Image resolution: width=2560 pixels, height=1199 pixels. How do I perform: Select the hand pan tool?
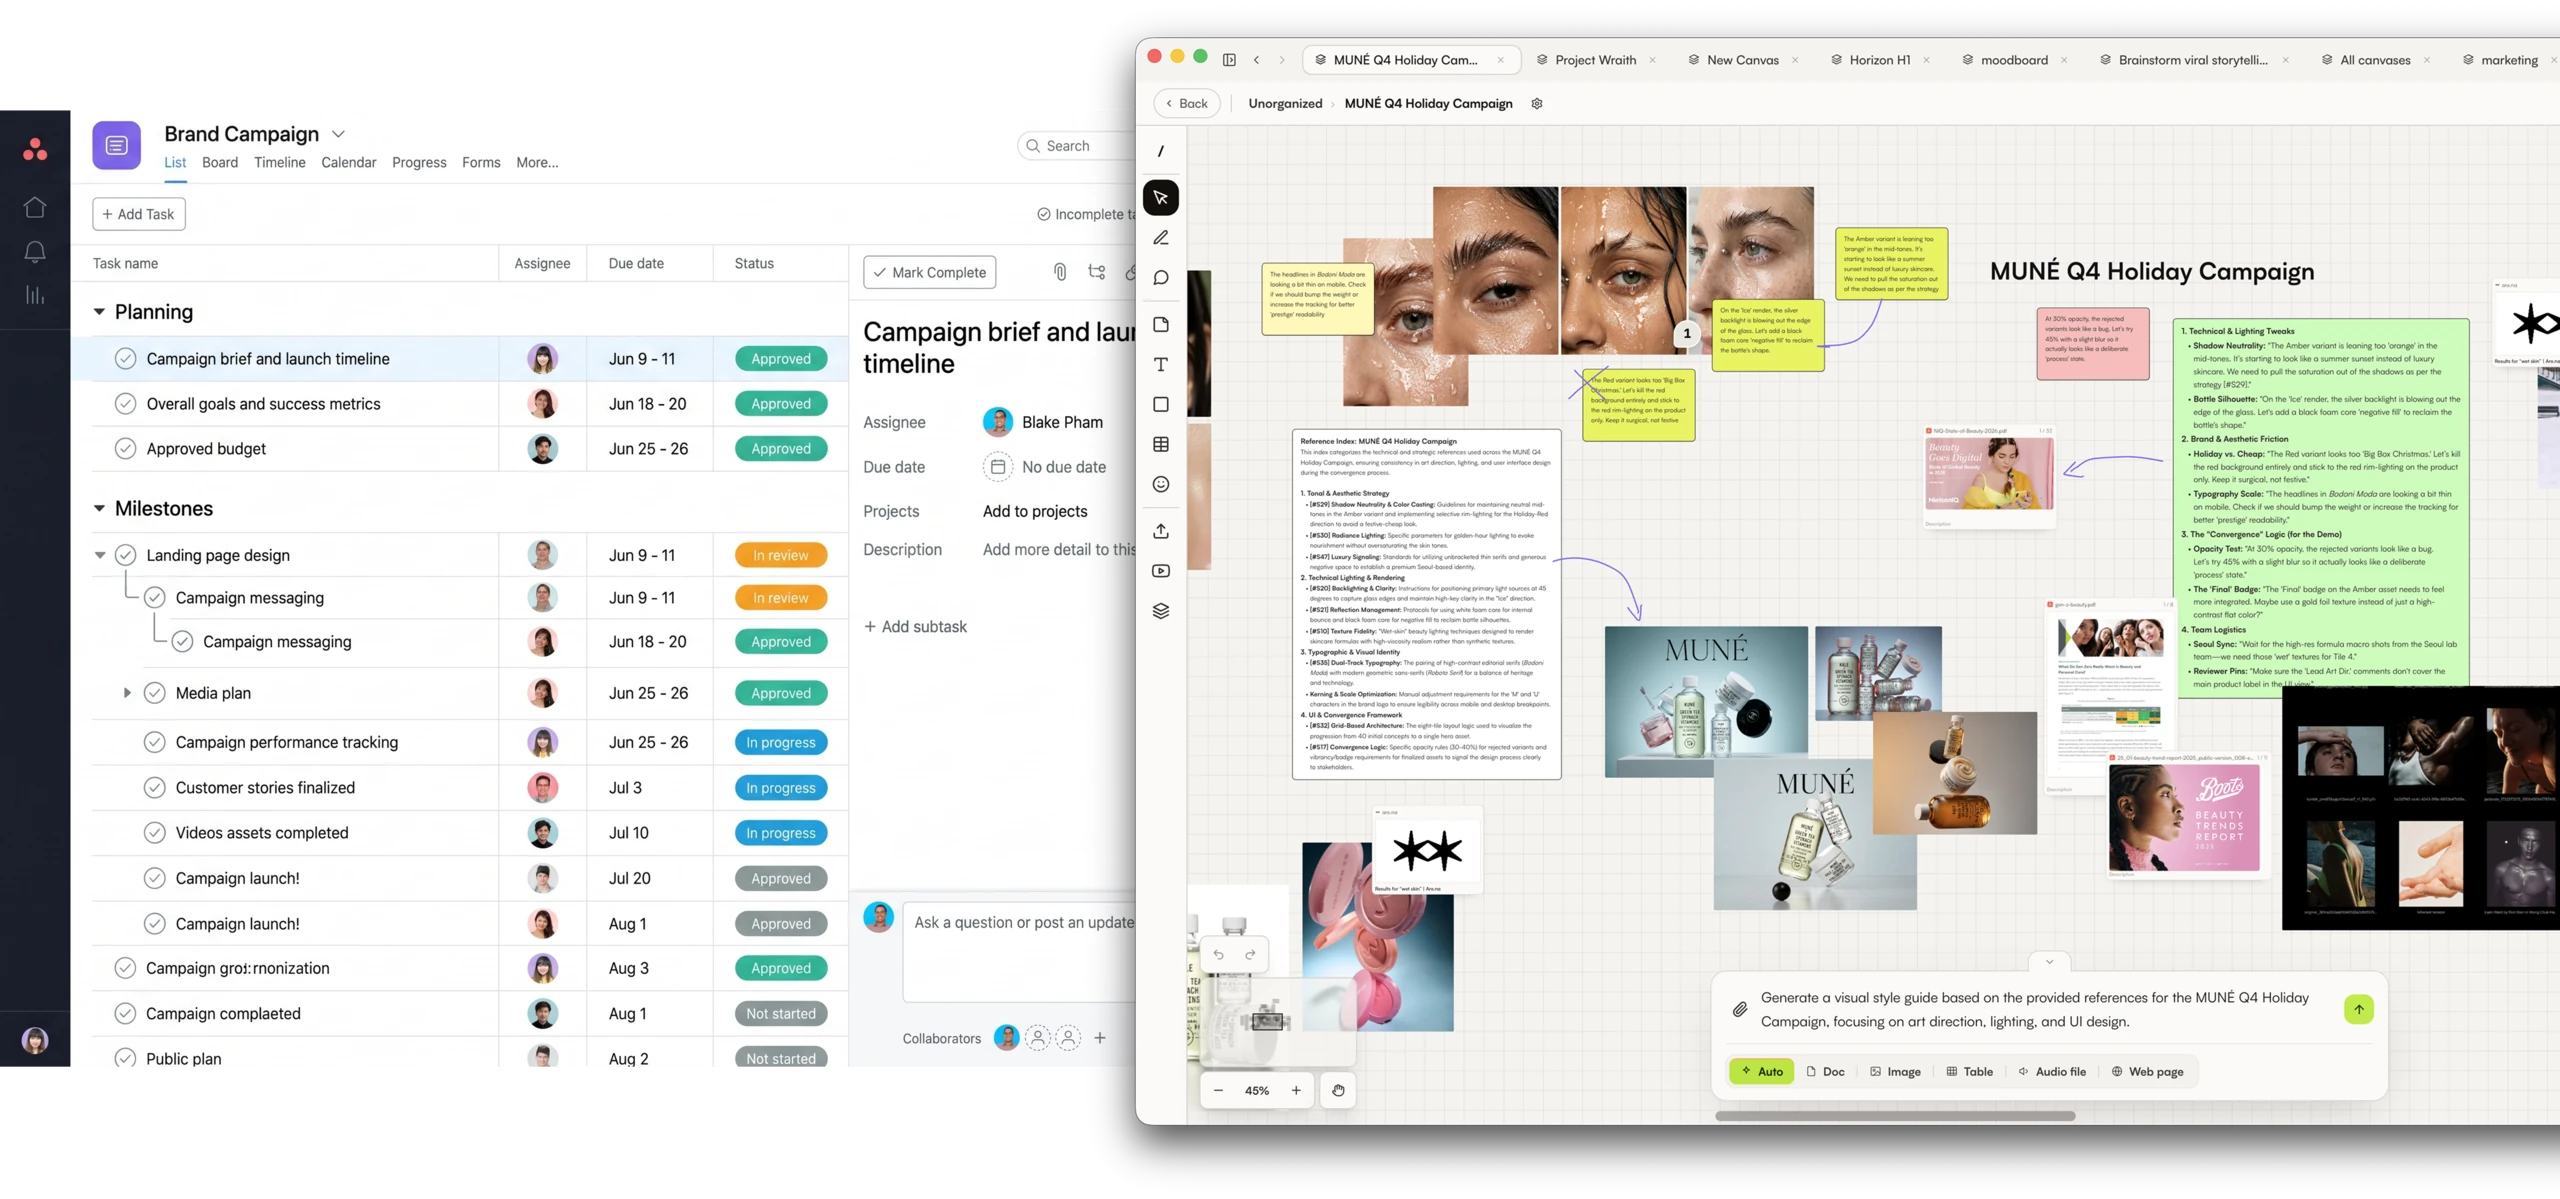click(x=1338, y=1090)
